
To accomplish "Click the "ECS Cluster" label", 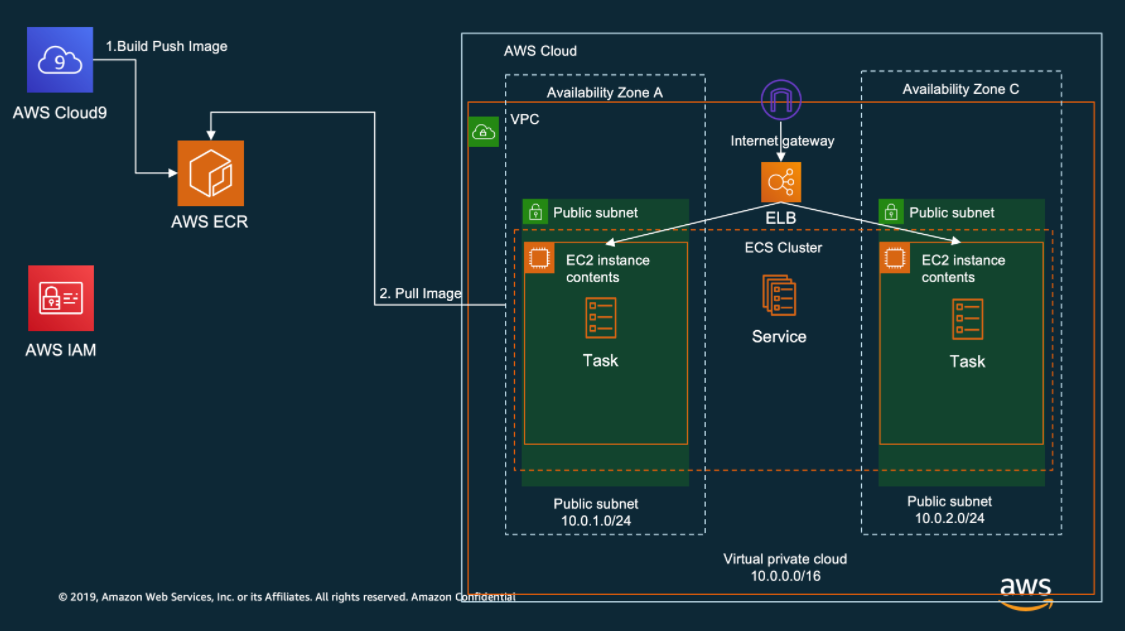I will pyautogui.click(x=783, y=248).
